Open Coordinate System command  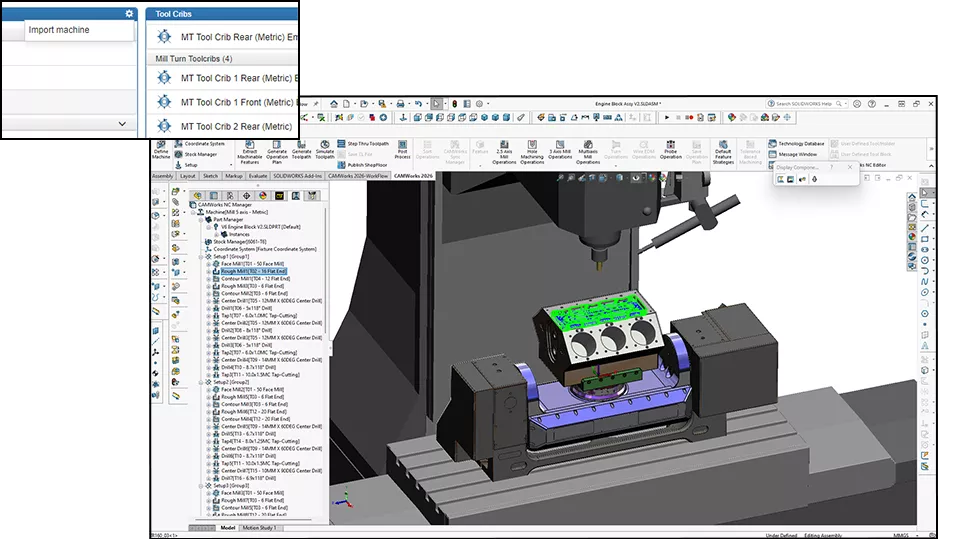200,144
